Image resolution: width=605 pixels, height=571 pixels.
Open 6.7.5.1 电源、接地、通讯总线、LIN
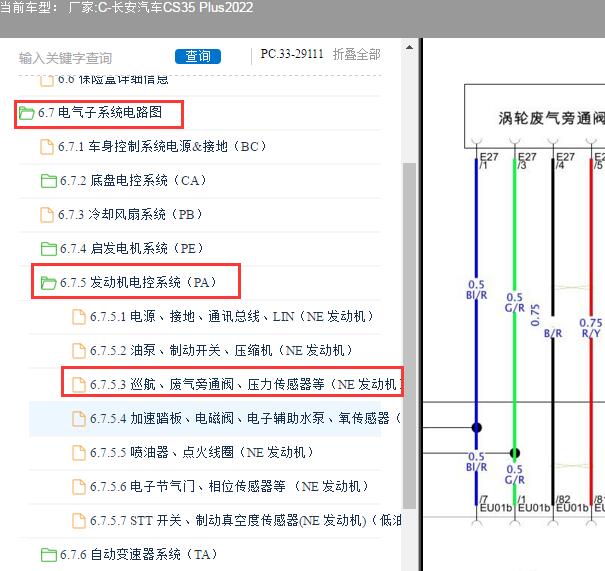[x=232, y=316]
